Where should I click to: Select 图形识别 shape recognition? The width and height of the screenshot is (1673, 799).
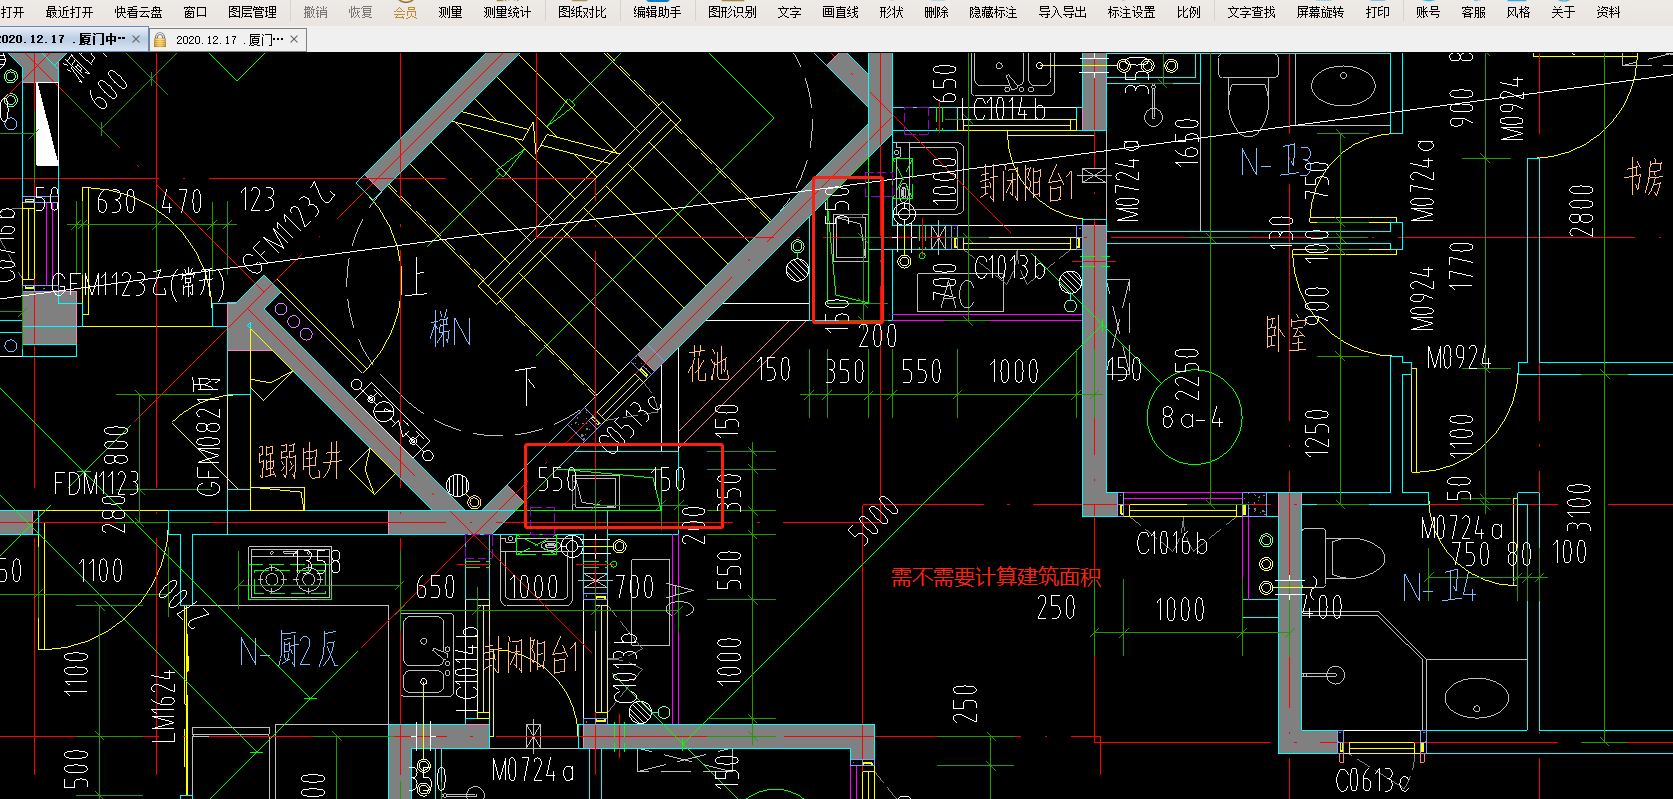[732, 12]
